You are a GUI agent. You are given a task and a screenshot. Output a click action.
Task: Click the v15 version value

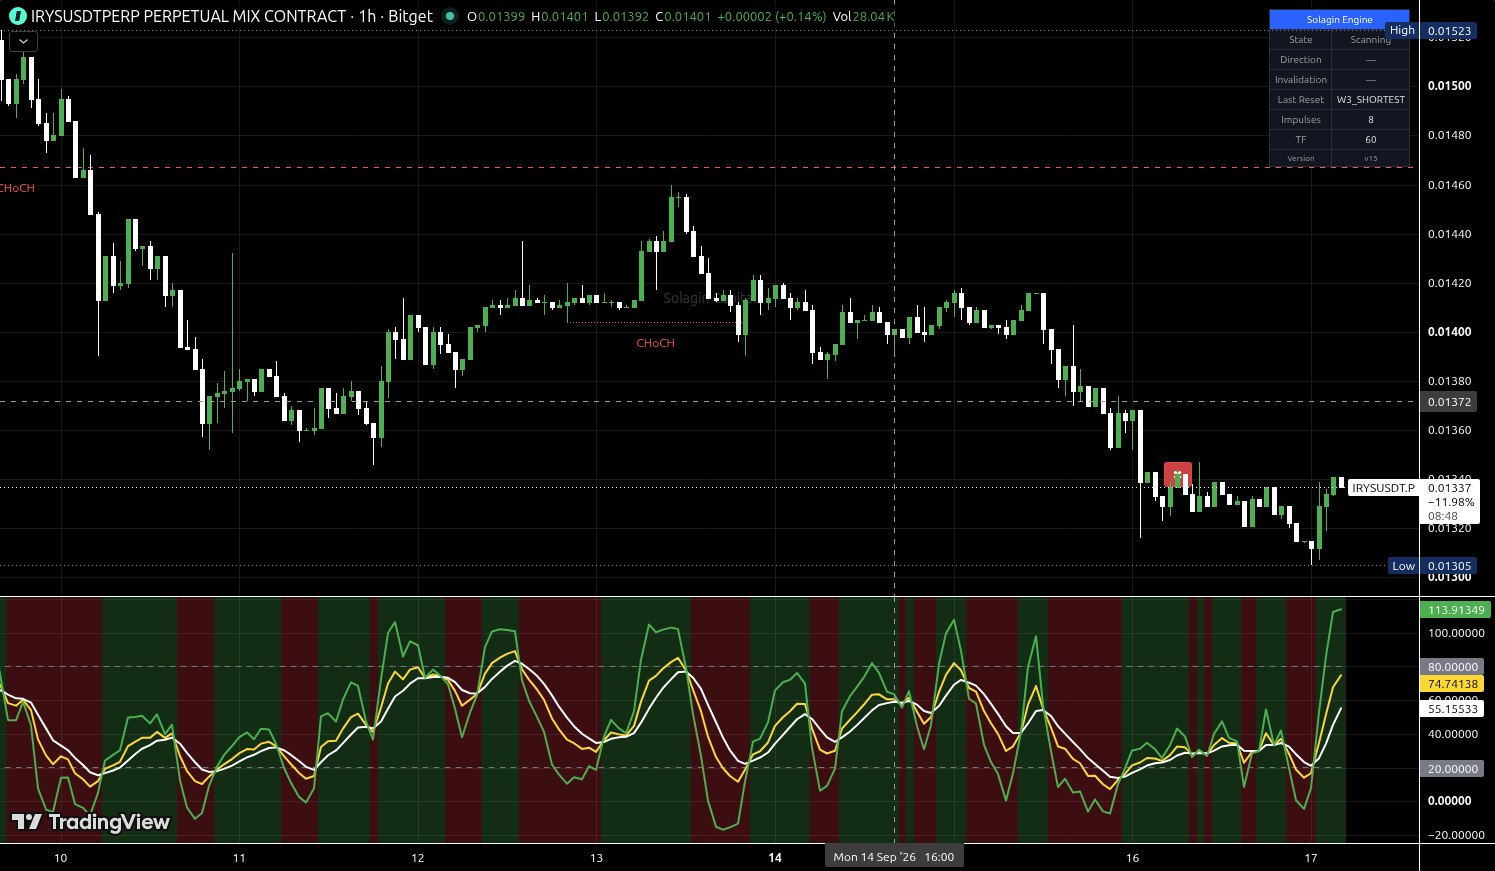tap(1370, 158)
